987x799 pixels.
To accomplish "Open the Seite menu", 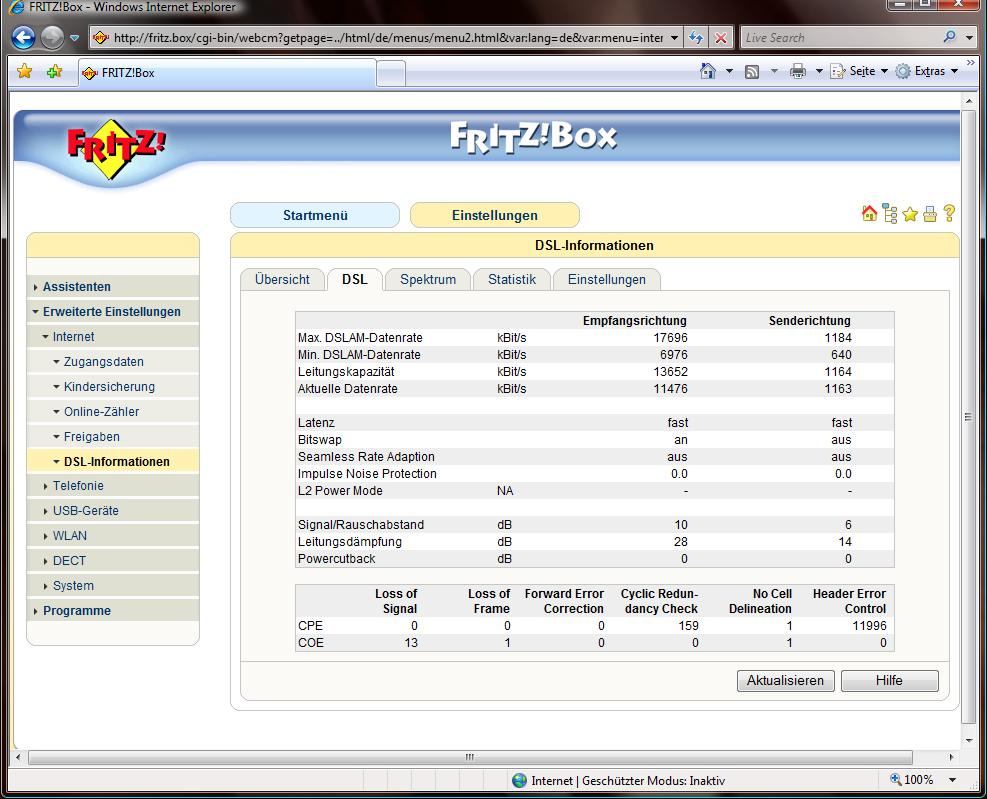I will coord(859,71).
